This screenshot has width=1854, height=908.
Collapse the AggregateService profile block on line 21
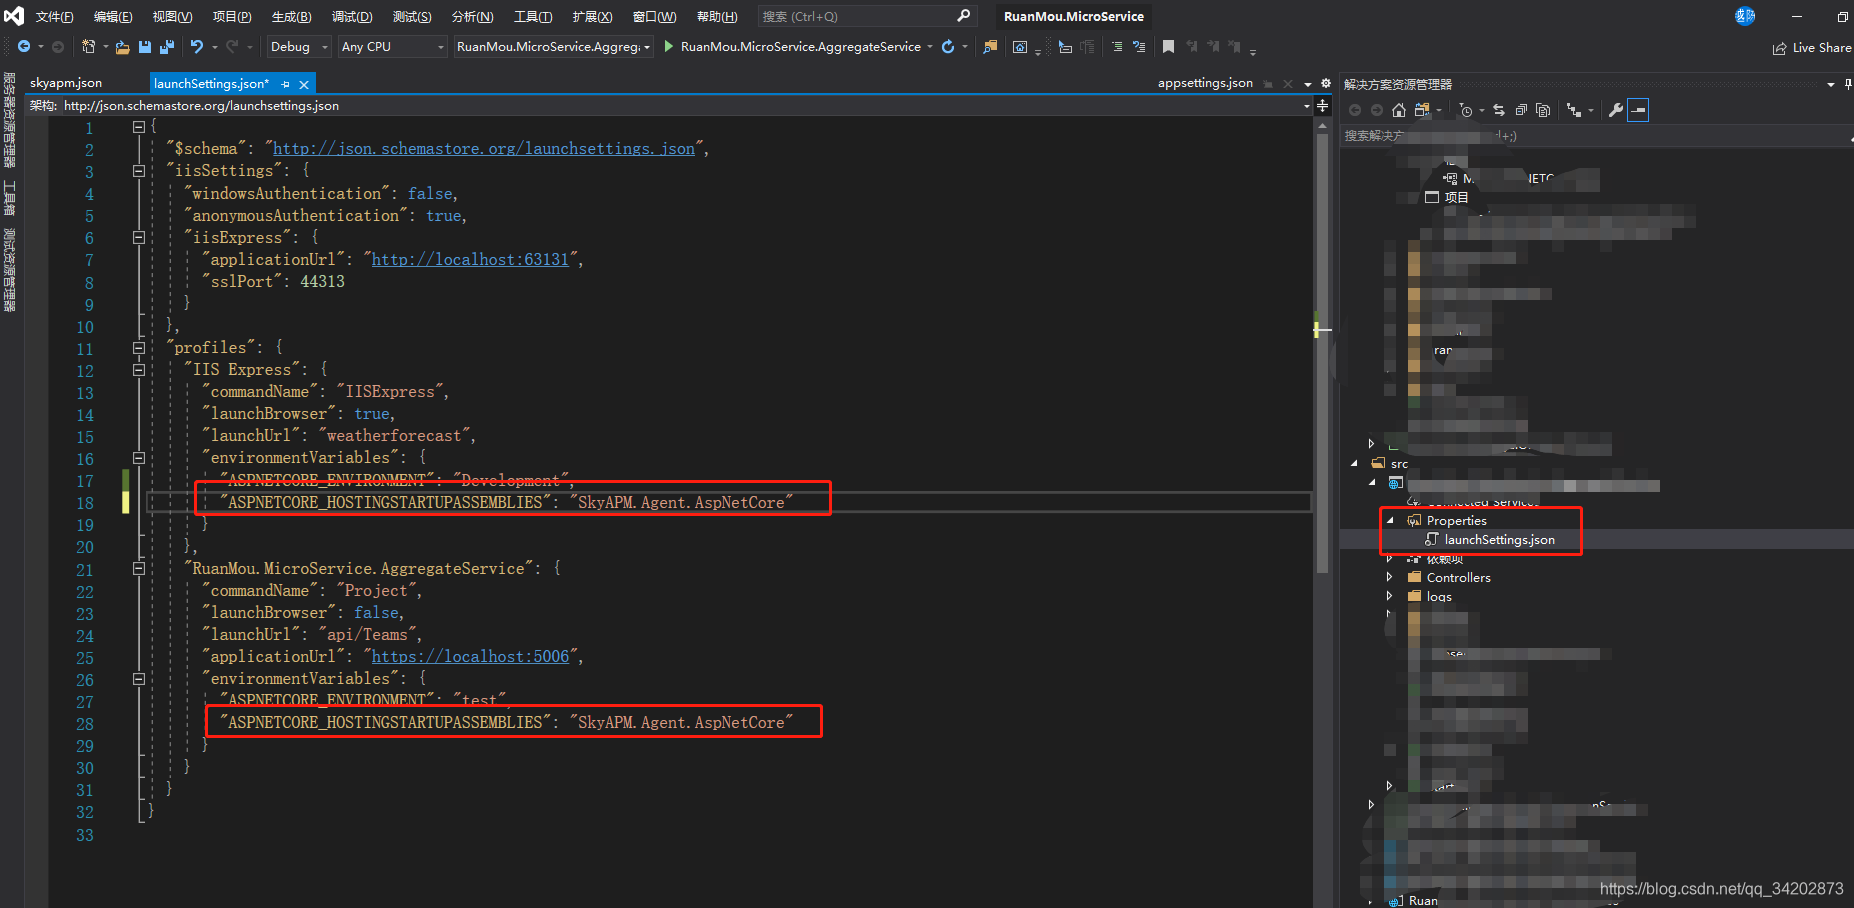click(139, 568)
